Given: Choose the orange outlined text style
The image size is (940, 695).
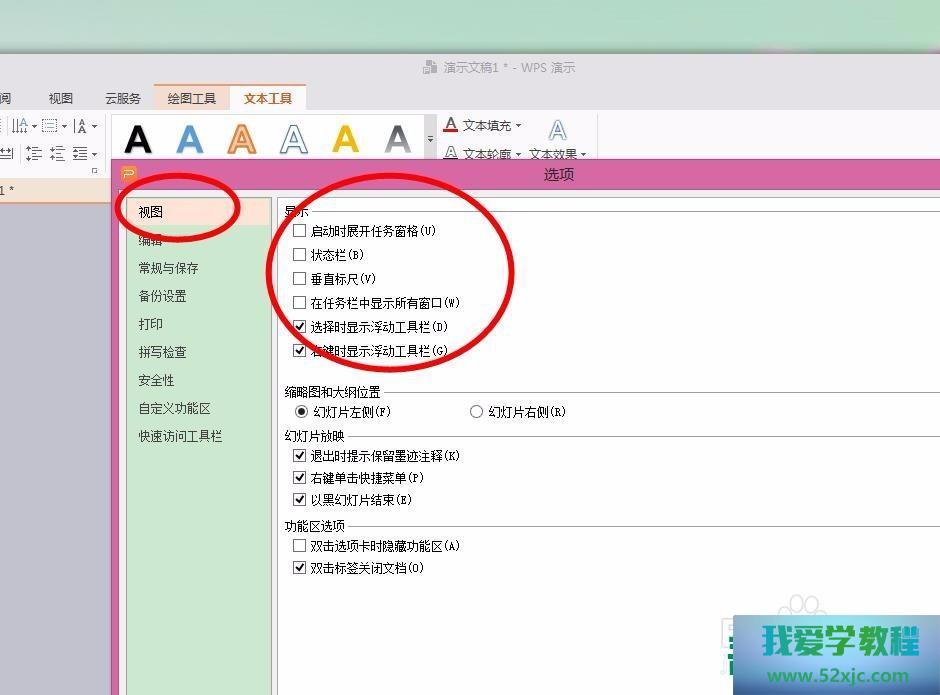Looking at the screenshot, I should 242,138.
